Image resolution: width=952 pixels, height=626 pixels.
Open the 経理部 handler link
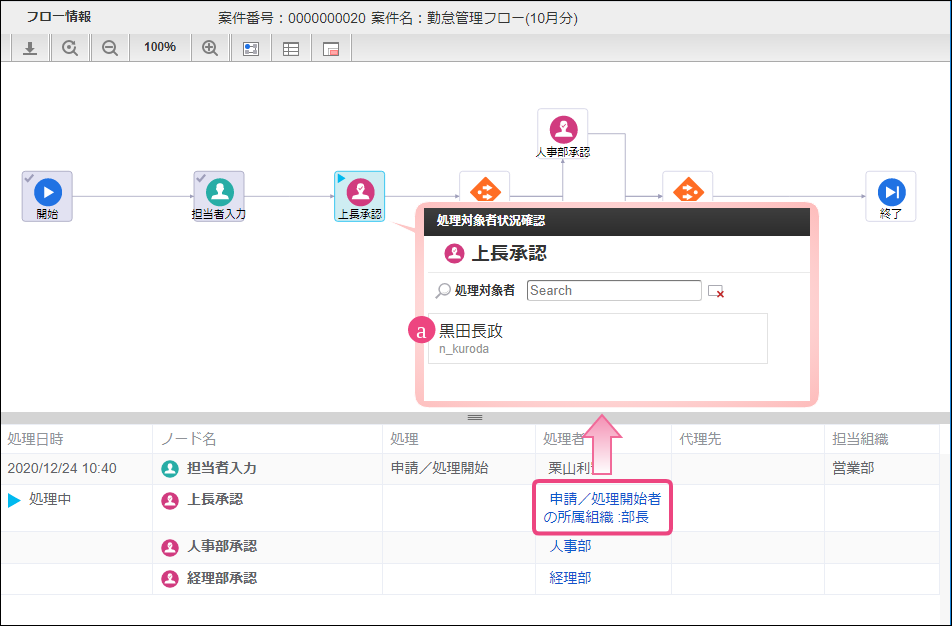coord(570,577)
